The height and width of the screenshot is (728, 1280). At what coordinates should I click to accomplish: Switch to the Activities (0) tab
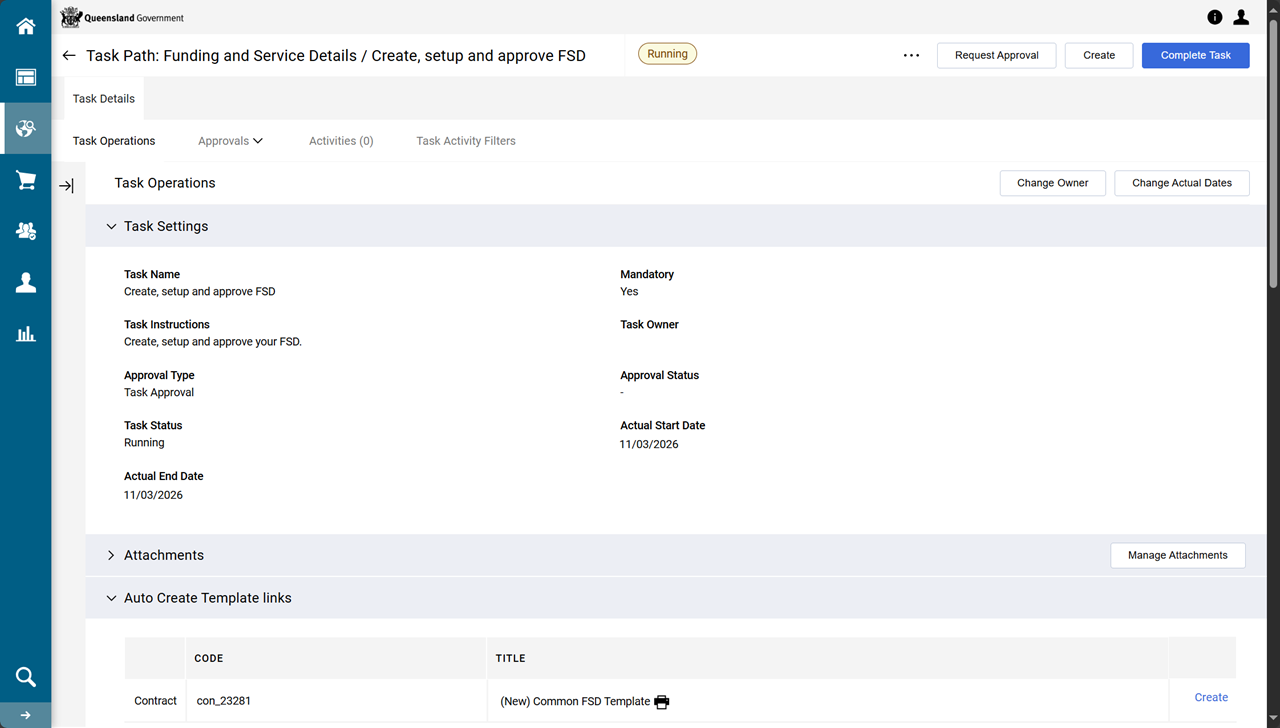click(341, 141)
